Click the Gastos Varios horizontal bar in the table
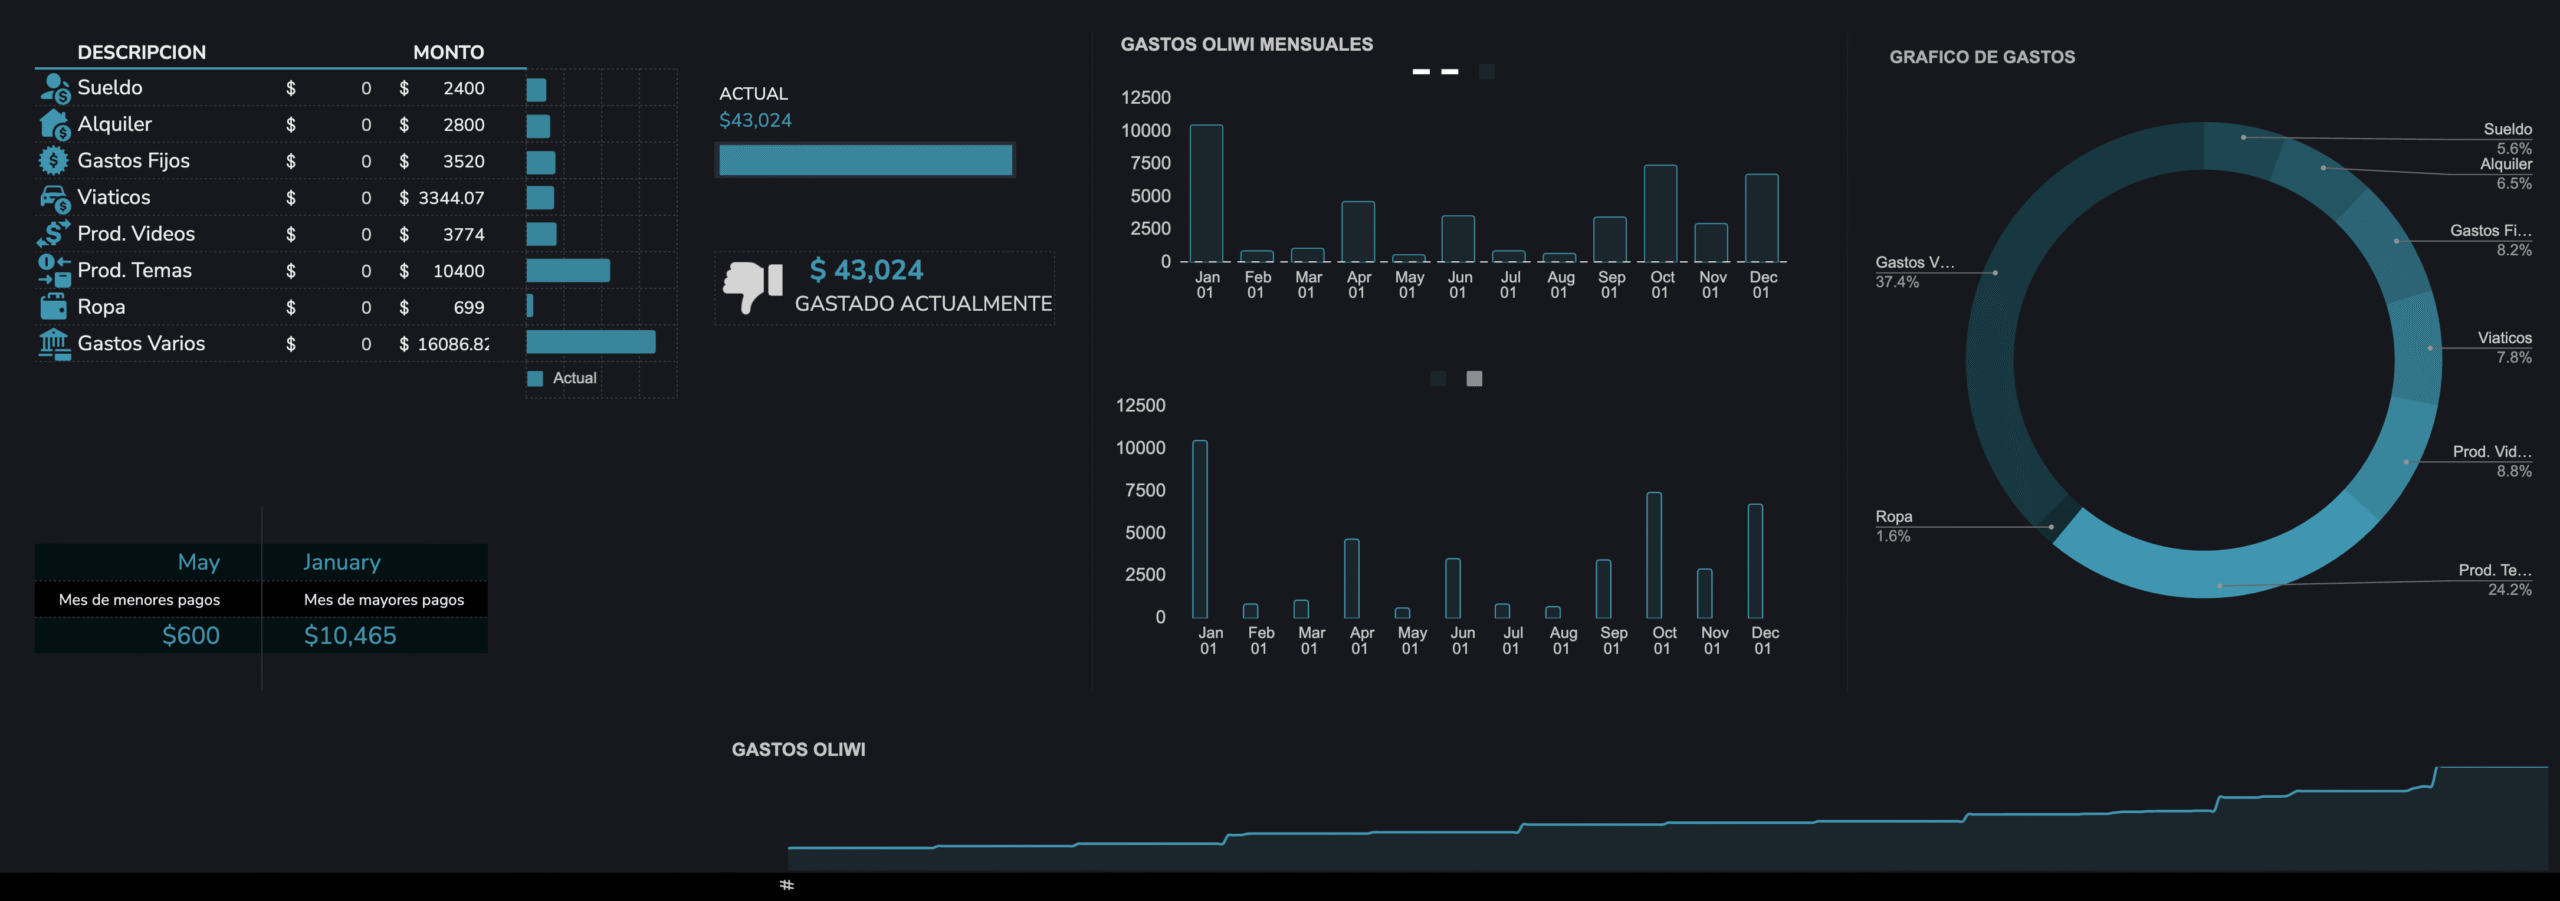This screenshot has width=2560, height=901. pyautogui.click(x=591, y=342)
